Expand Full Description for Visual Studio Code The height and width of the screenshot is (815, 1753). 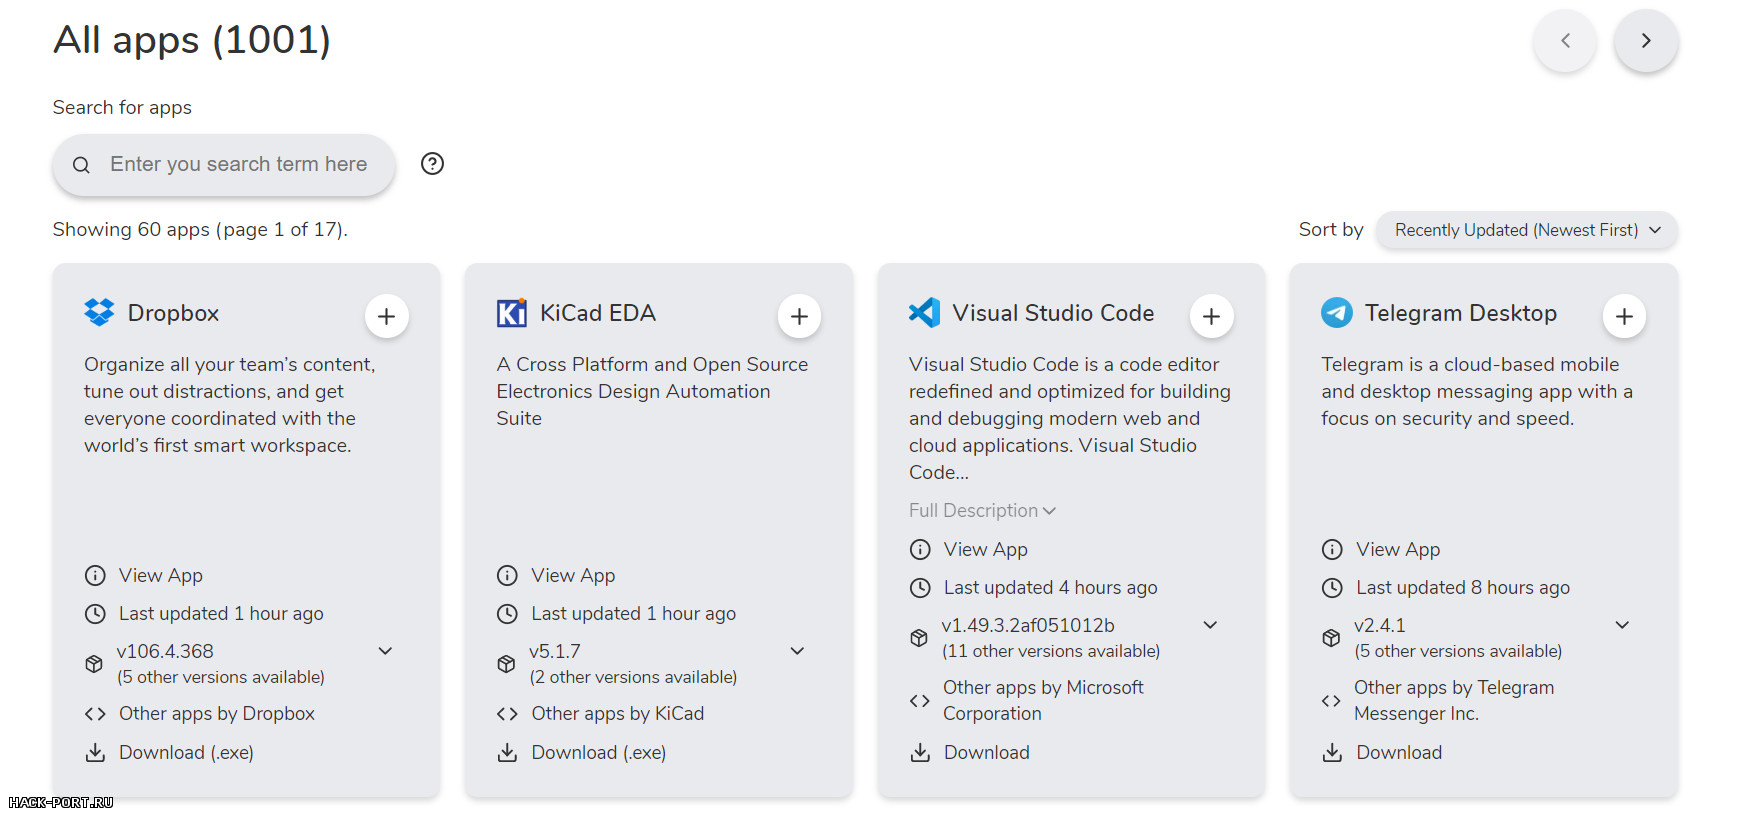982,511
